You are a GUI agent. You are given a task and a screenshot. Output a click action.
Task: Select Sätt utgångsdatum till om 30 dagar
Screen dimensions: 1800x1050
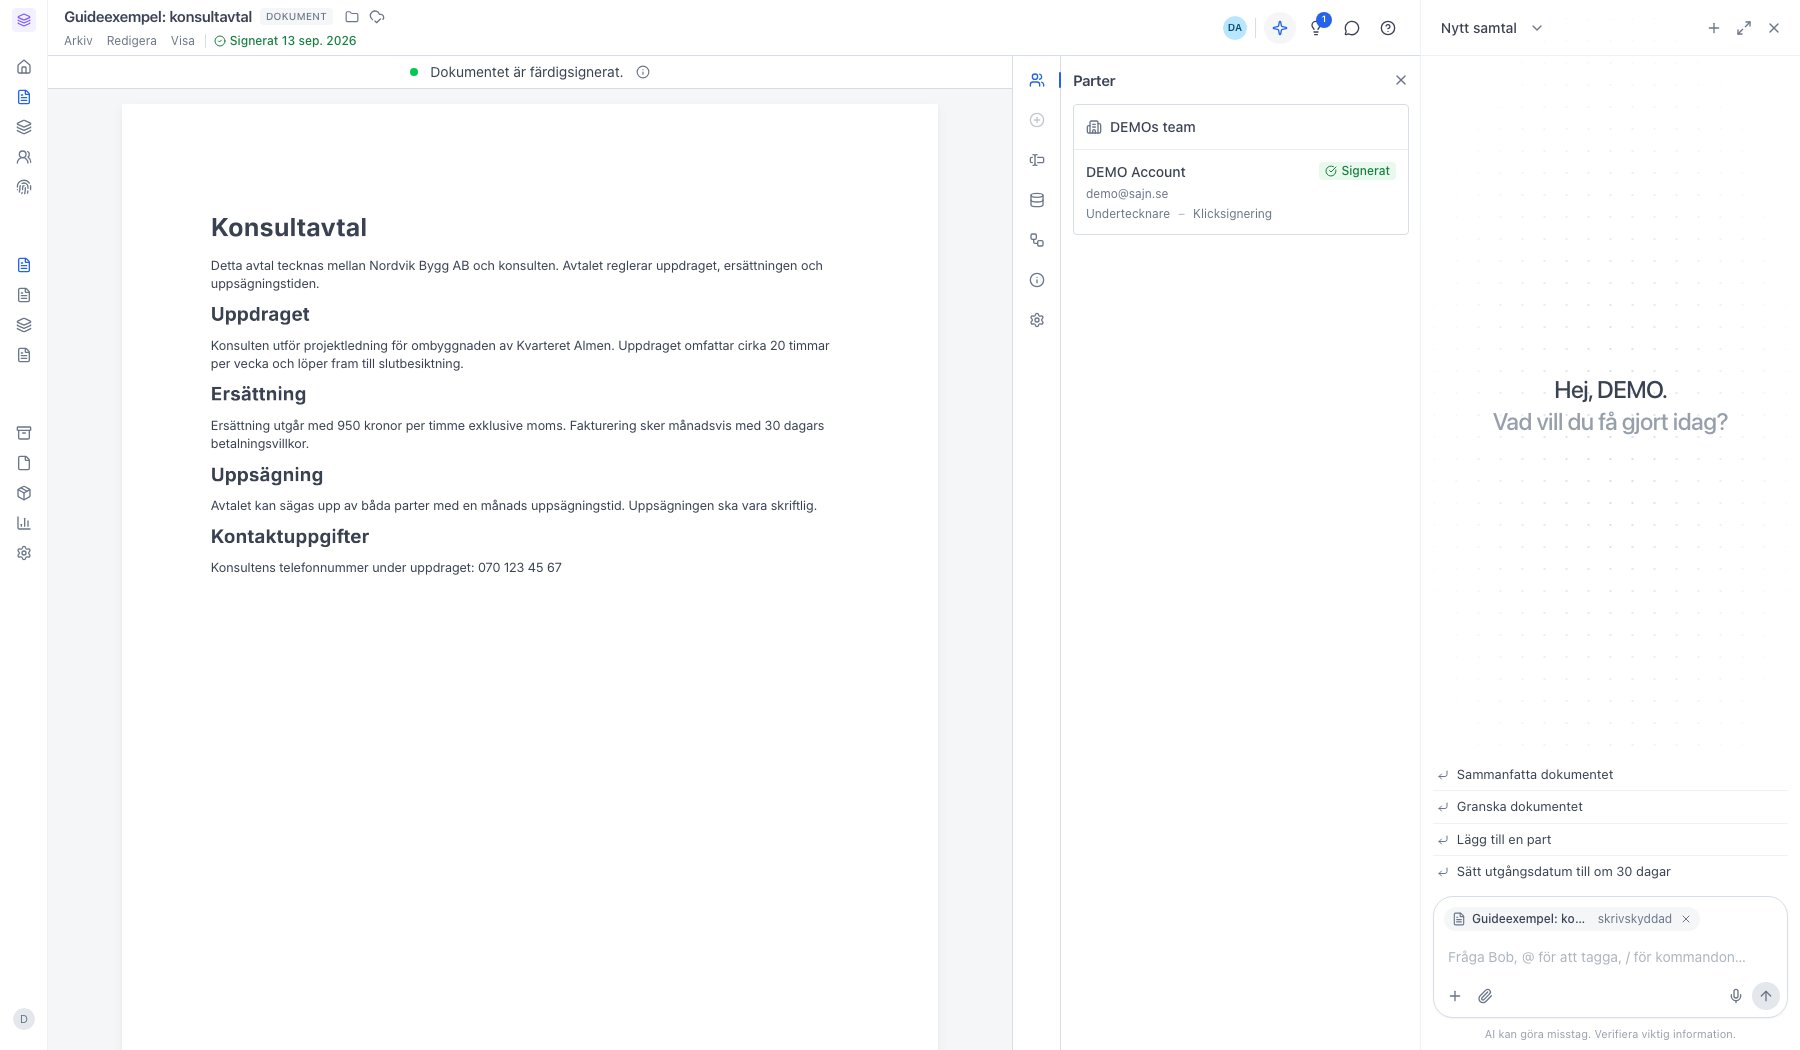tap(1610, 872)
